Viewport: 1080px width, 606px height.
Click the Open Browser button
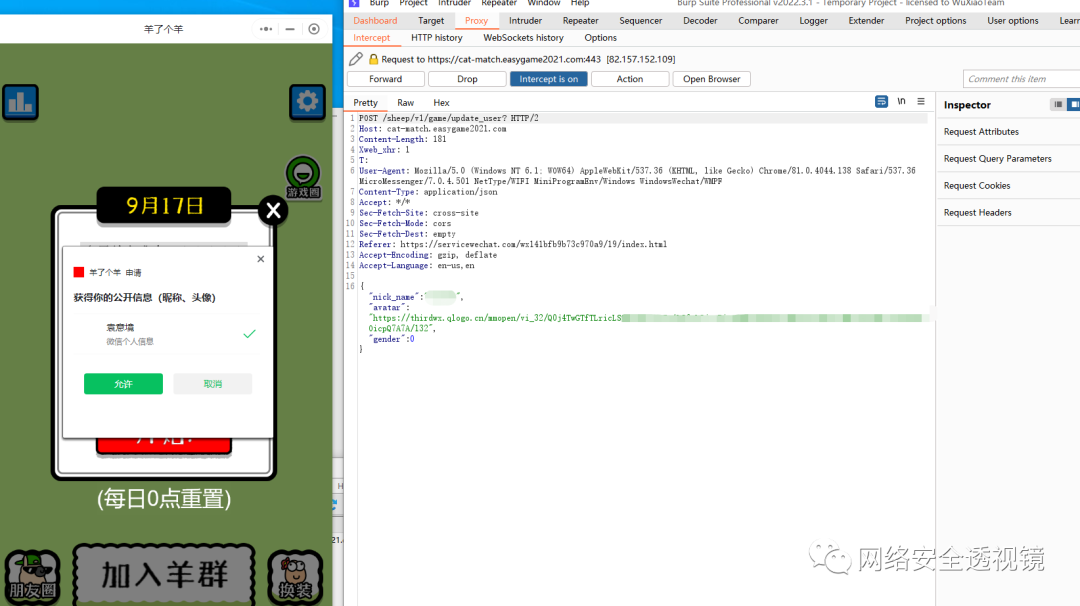pos(712,79)
